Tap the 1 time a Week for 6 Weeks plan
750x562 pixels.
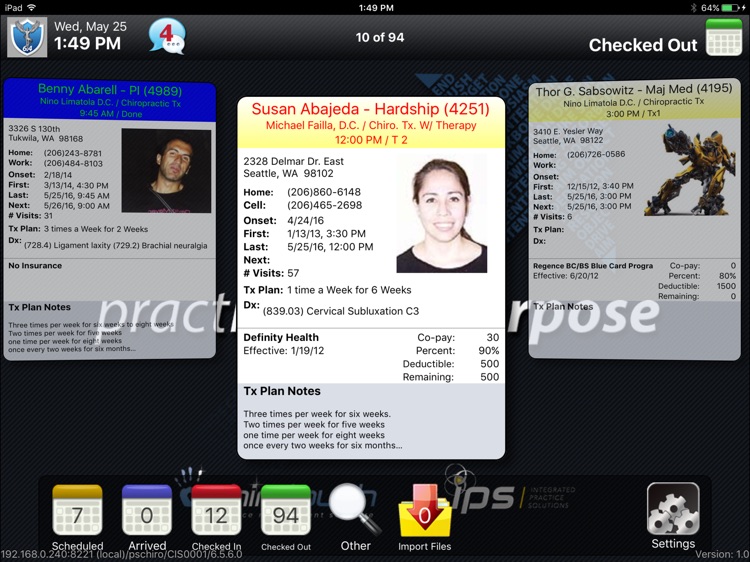coord(349,290)
